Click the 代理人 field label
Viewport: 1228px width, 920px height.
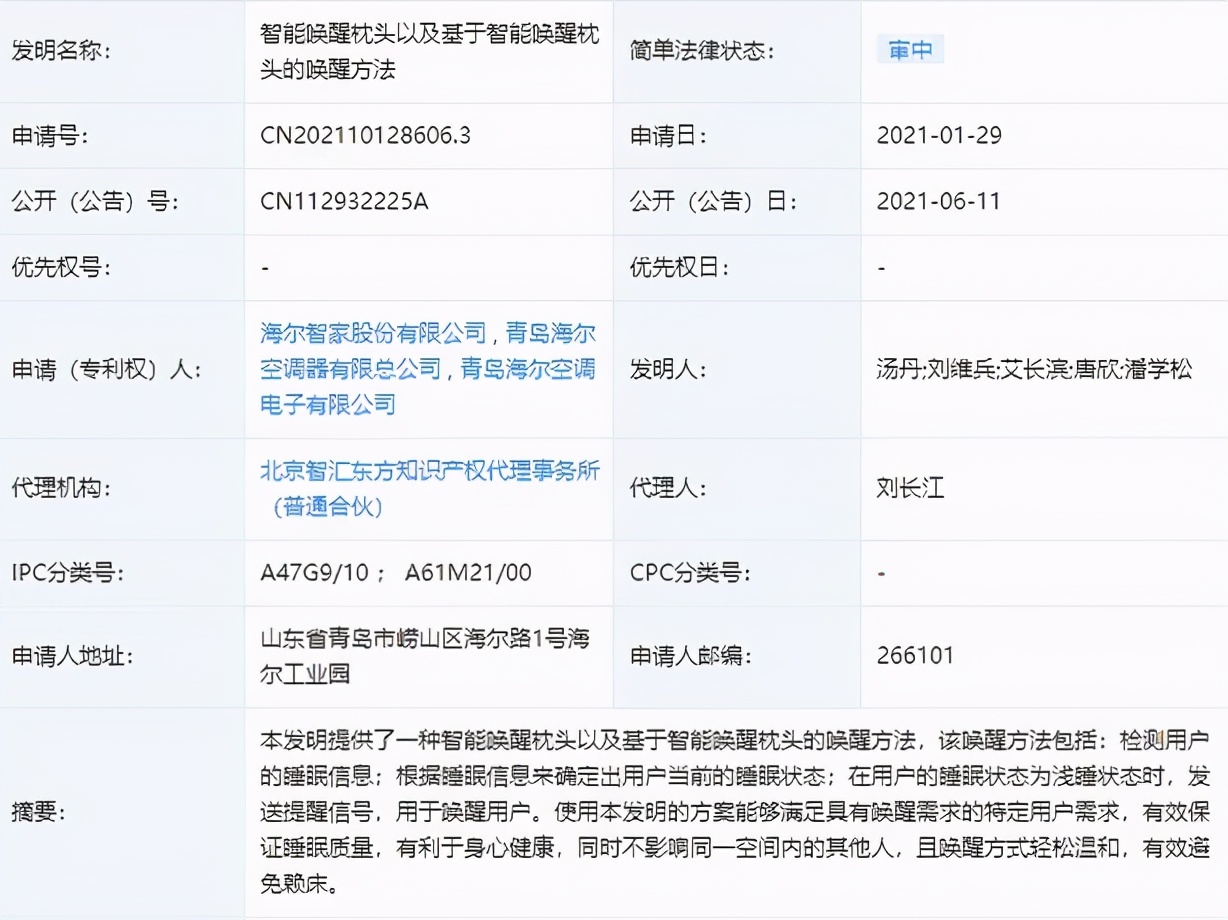click(667, 489)
